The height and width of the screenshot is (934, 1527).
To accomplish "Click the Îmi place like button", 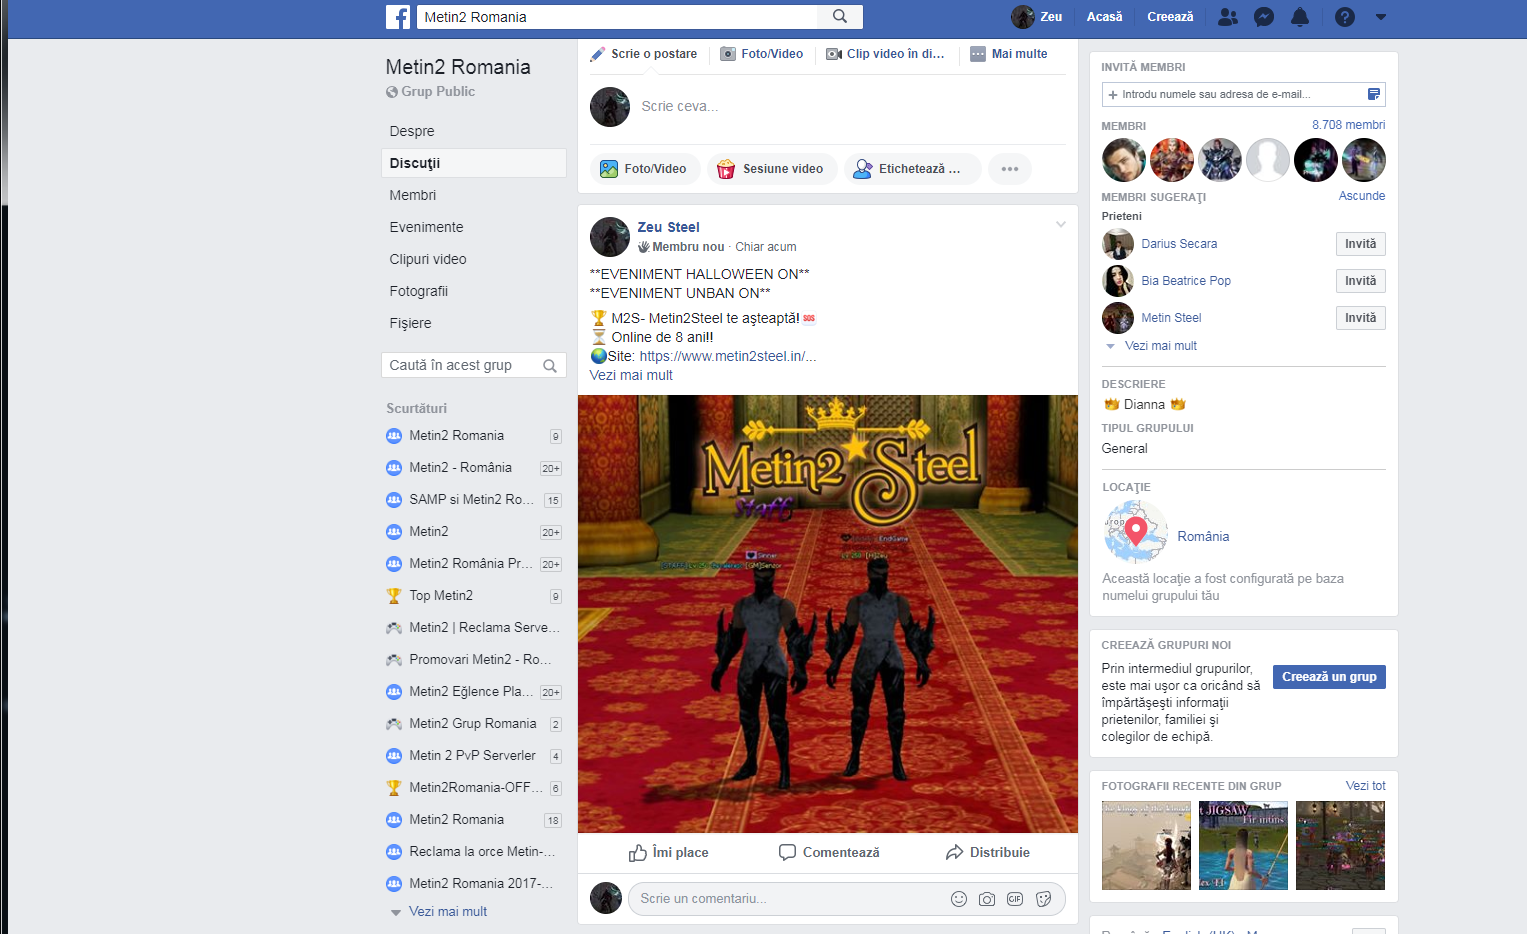I will click(x=668, y=853).
